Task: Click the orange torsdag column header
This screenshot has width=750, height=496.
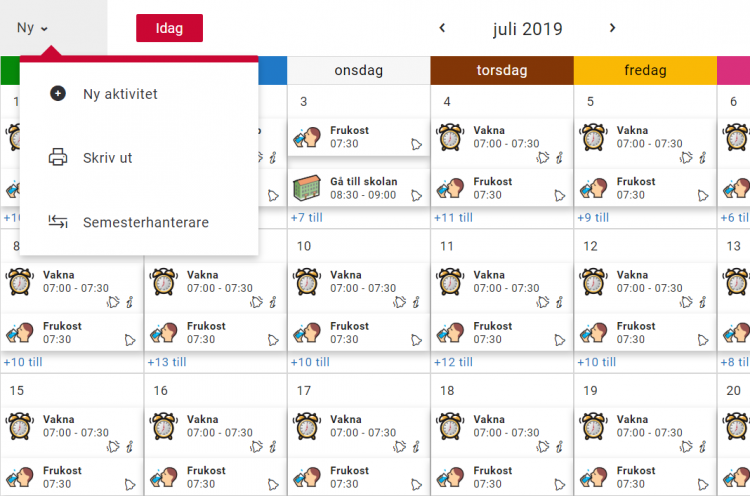Action: click(x=502, y=71)
